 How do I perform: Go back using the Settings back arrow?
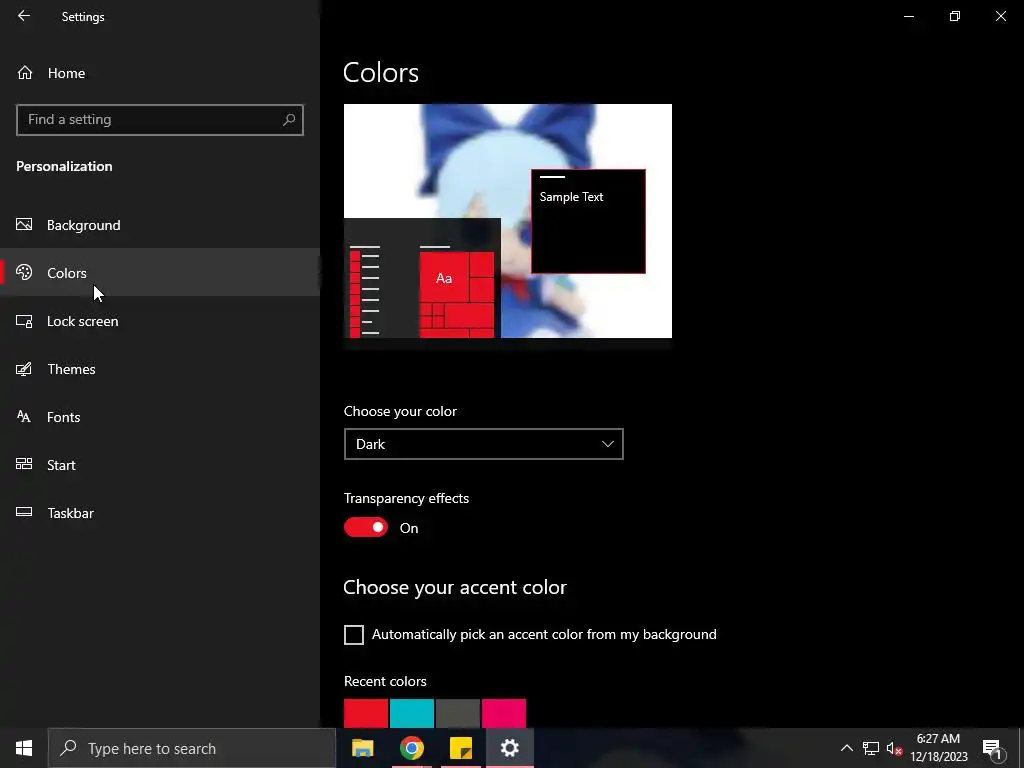pyautogui.click(x=24, y=16)
